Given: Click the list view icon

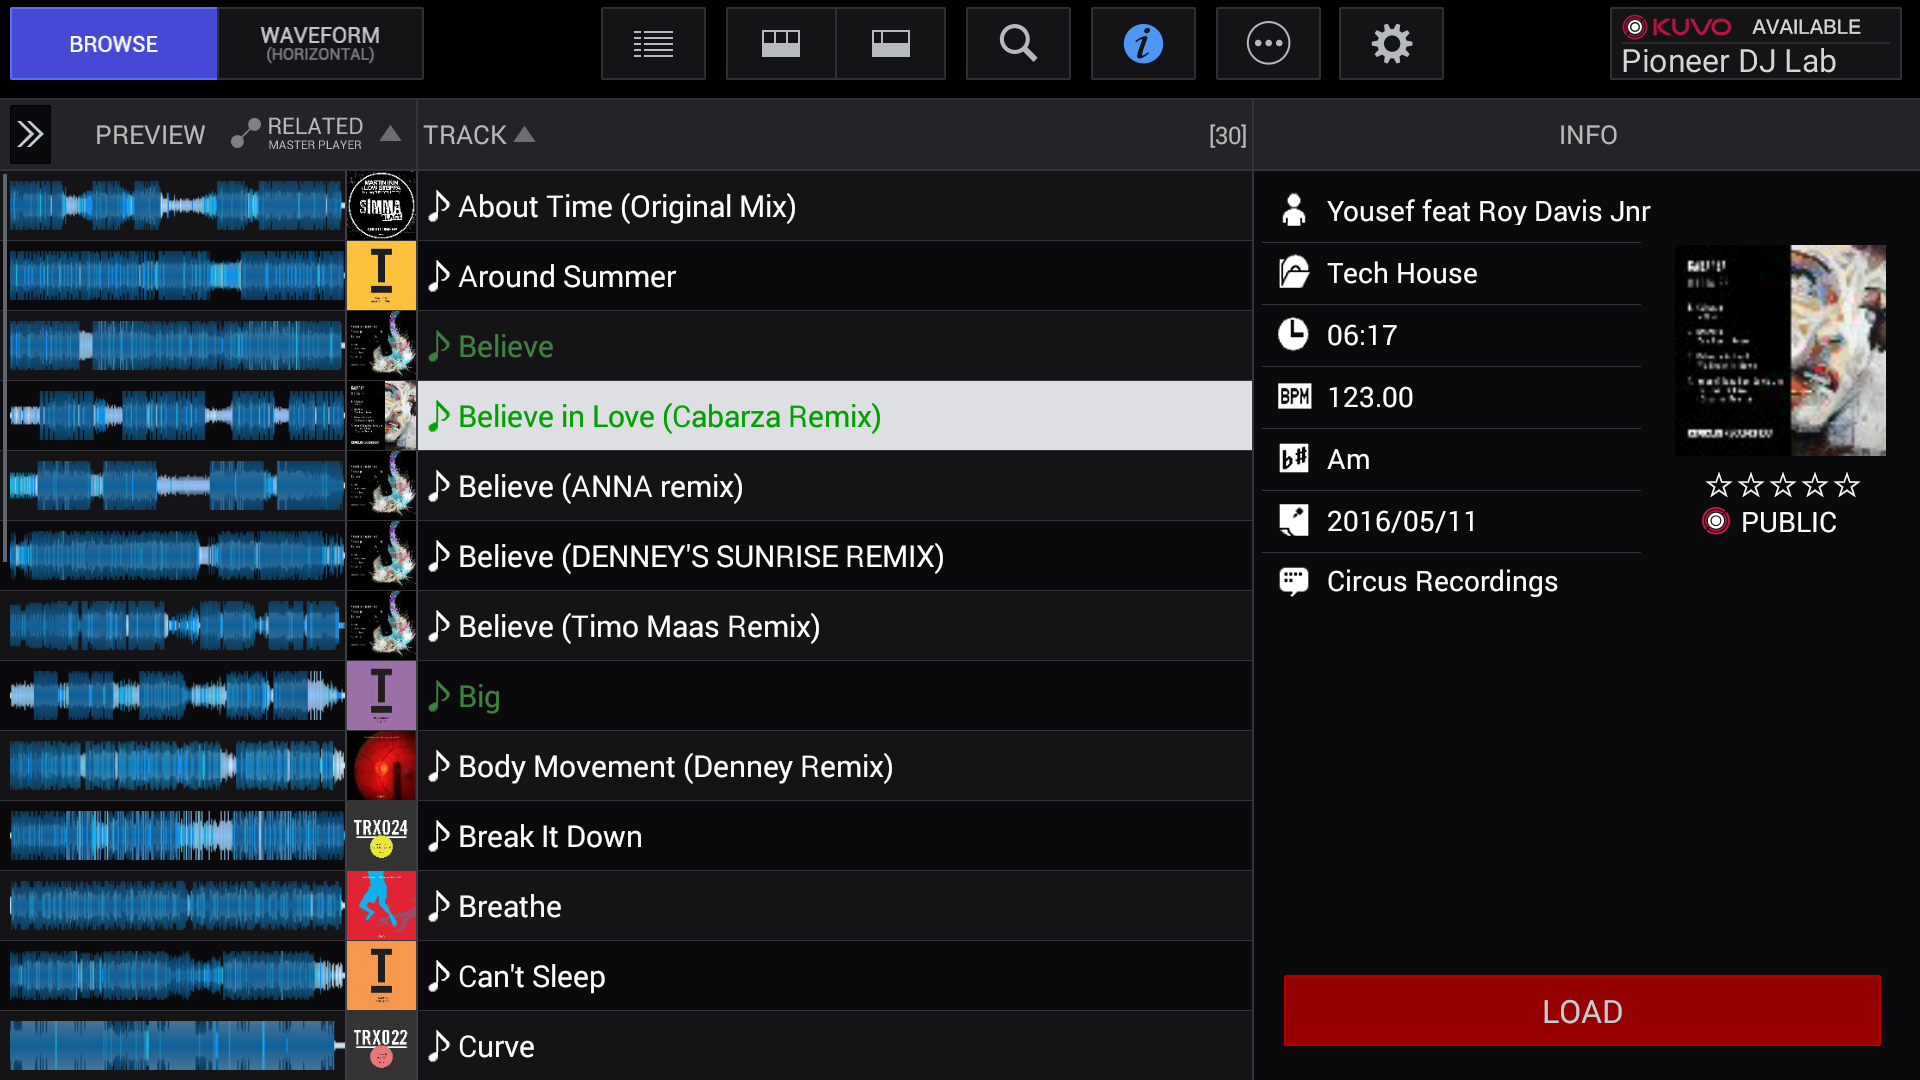Looking at the screenshot, I should [653, 44].
